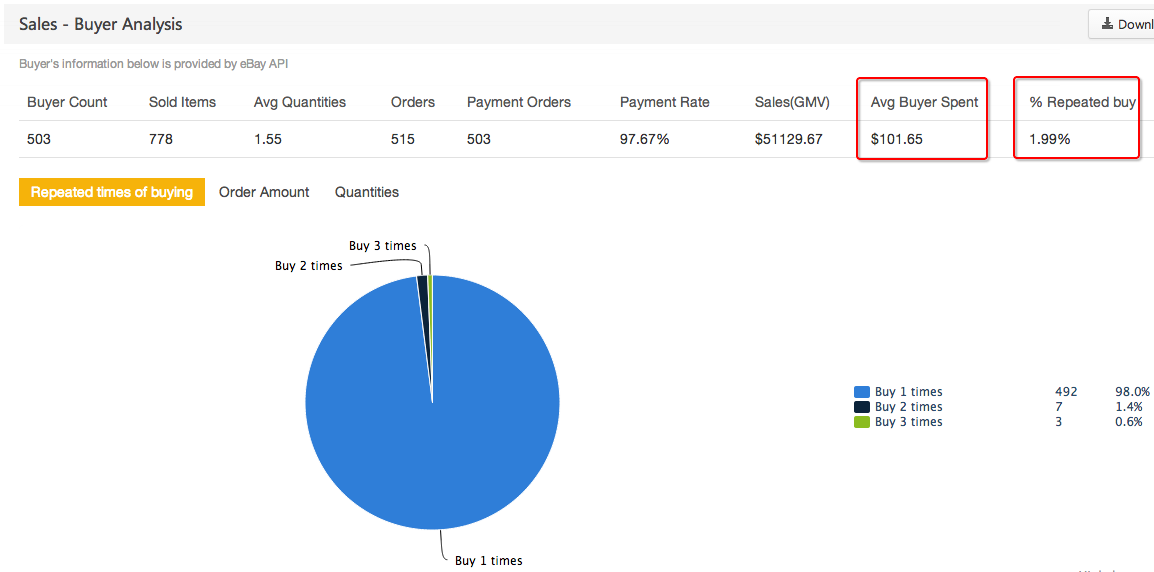Click the Buyer Count column header
This screenshot has width=1154, height=572.
click(67, 102)
